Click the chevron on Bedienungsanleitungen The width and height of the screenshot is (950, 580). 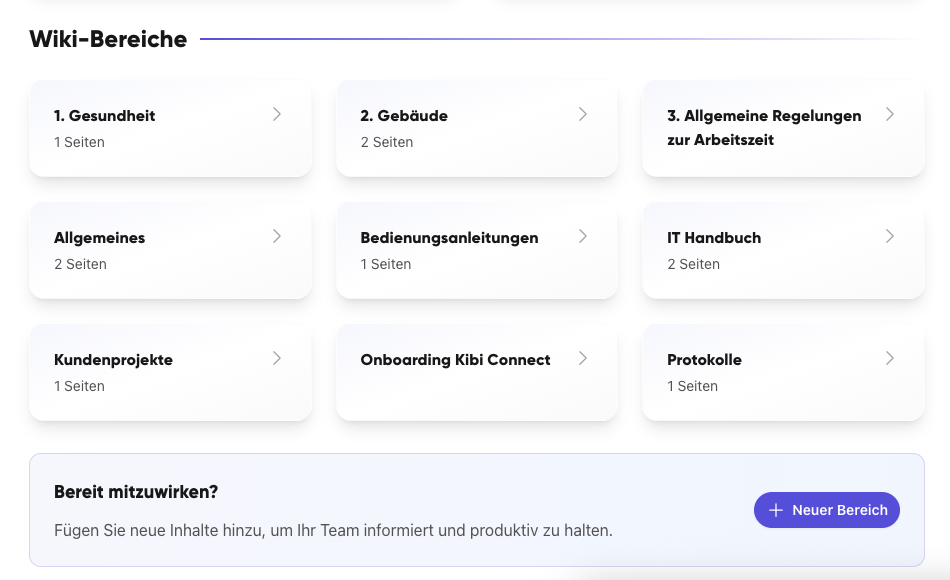point(583,236)
